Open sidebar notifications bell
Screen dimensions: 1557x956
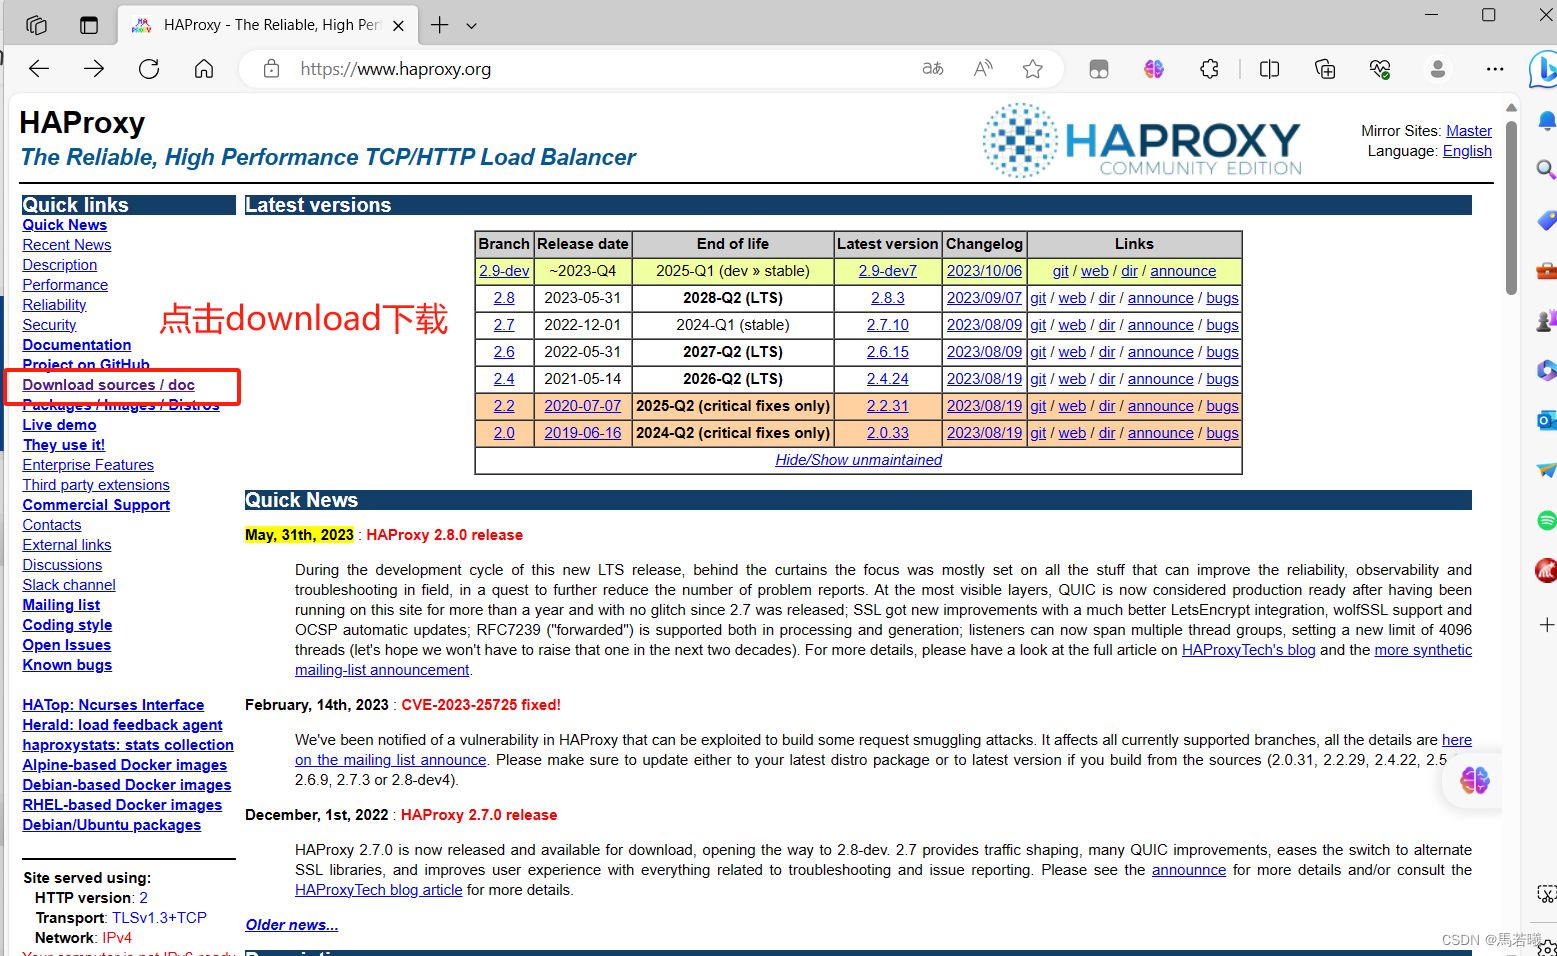(1546, 121)
